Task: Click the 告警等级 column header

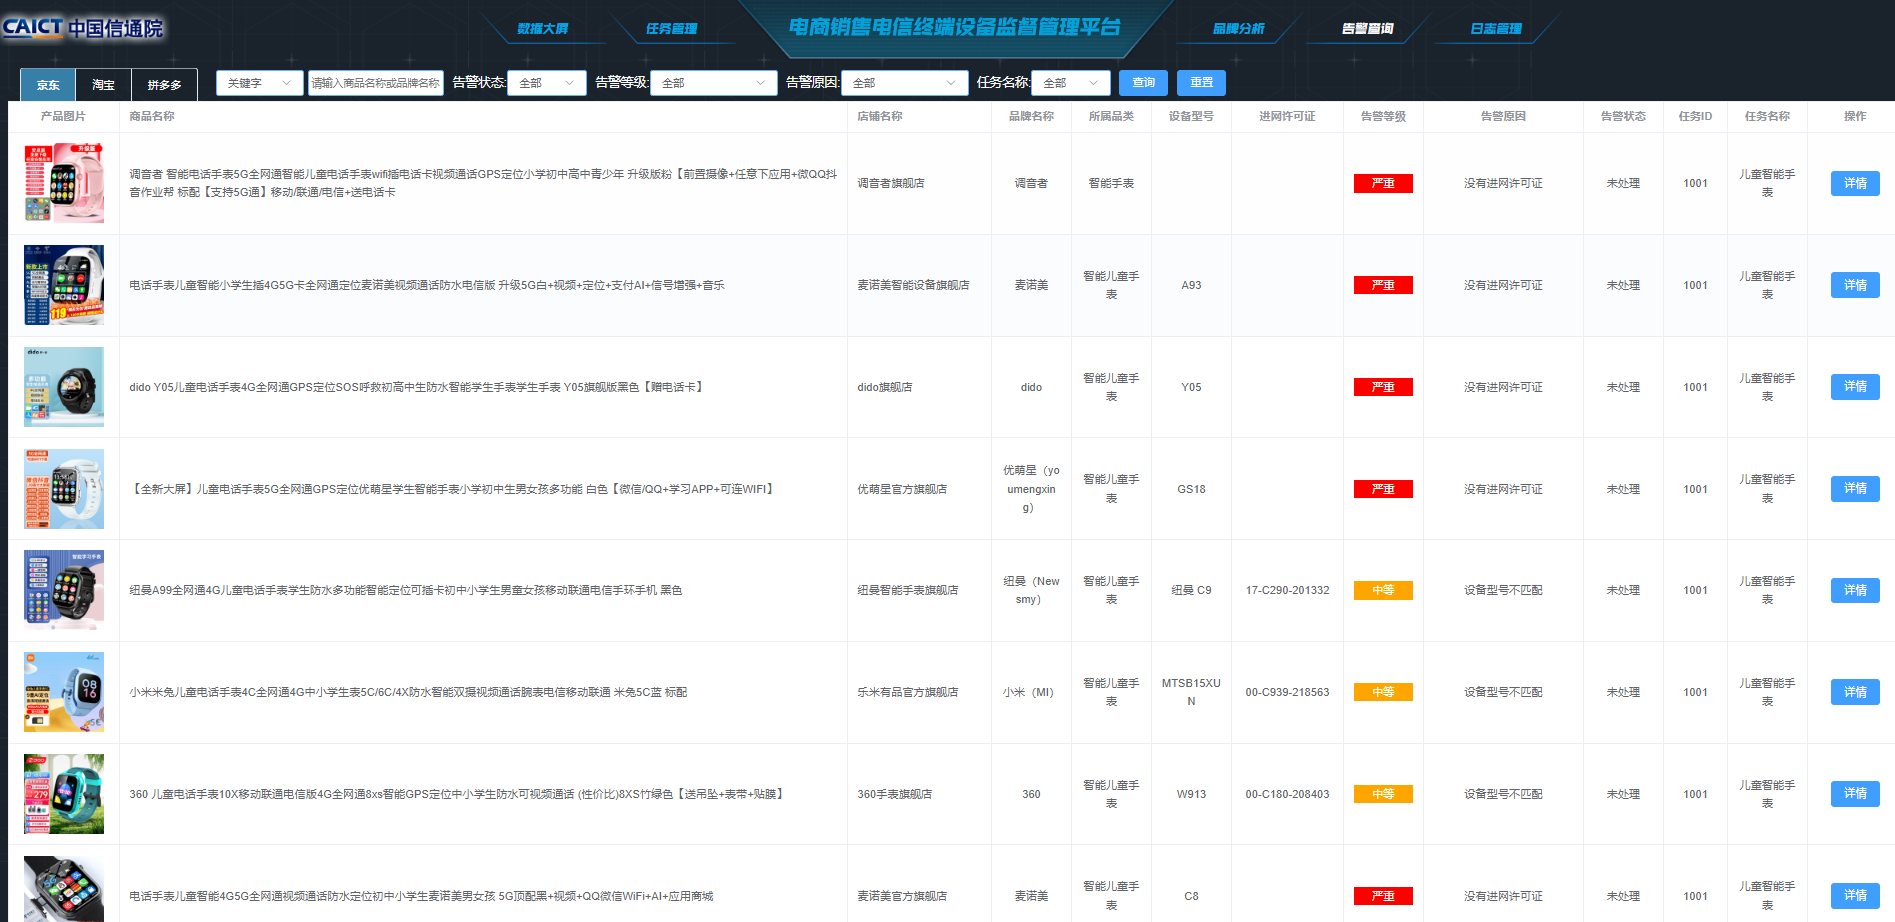Action: click(1383, 116)
